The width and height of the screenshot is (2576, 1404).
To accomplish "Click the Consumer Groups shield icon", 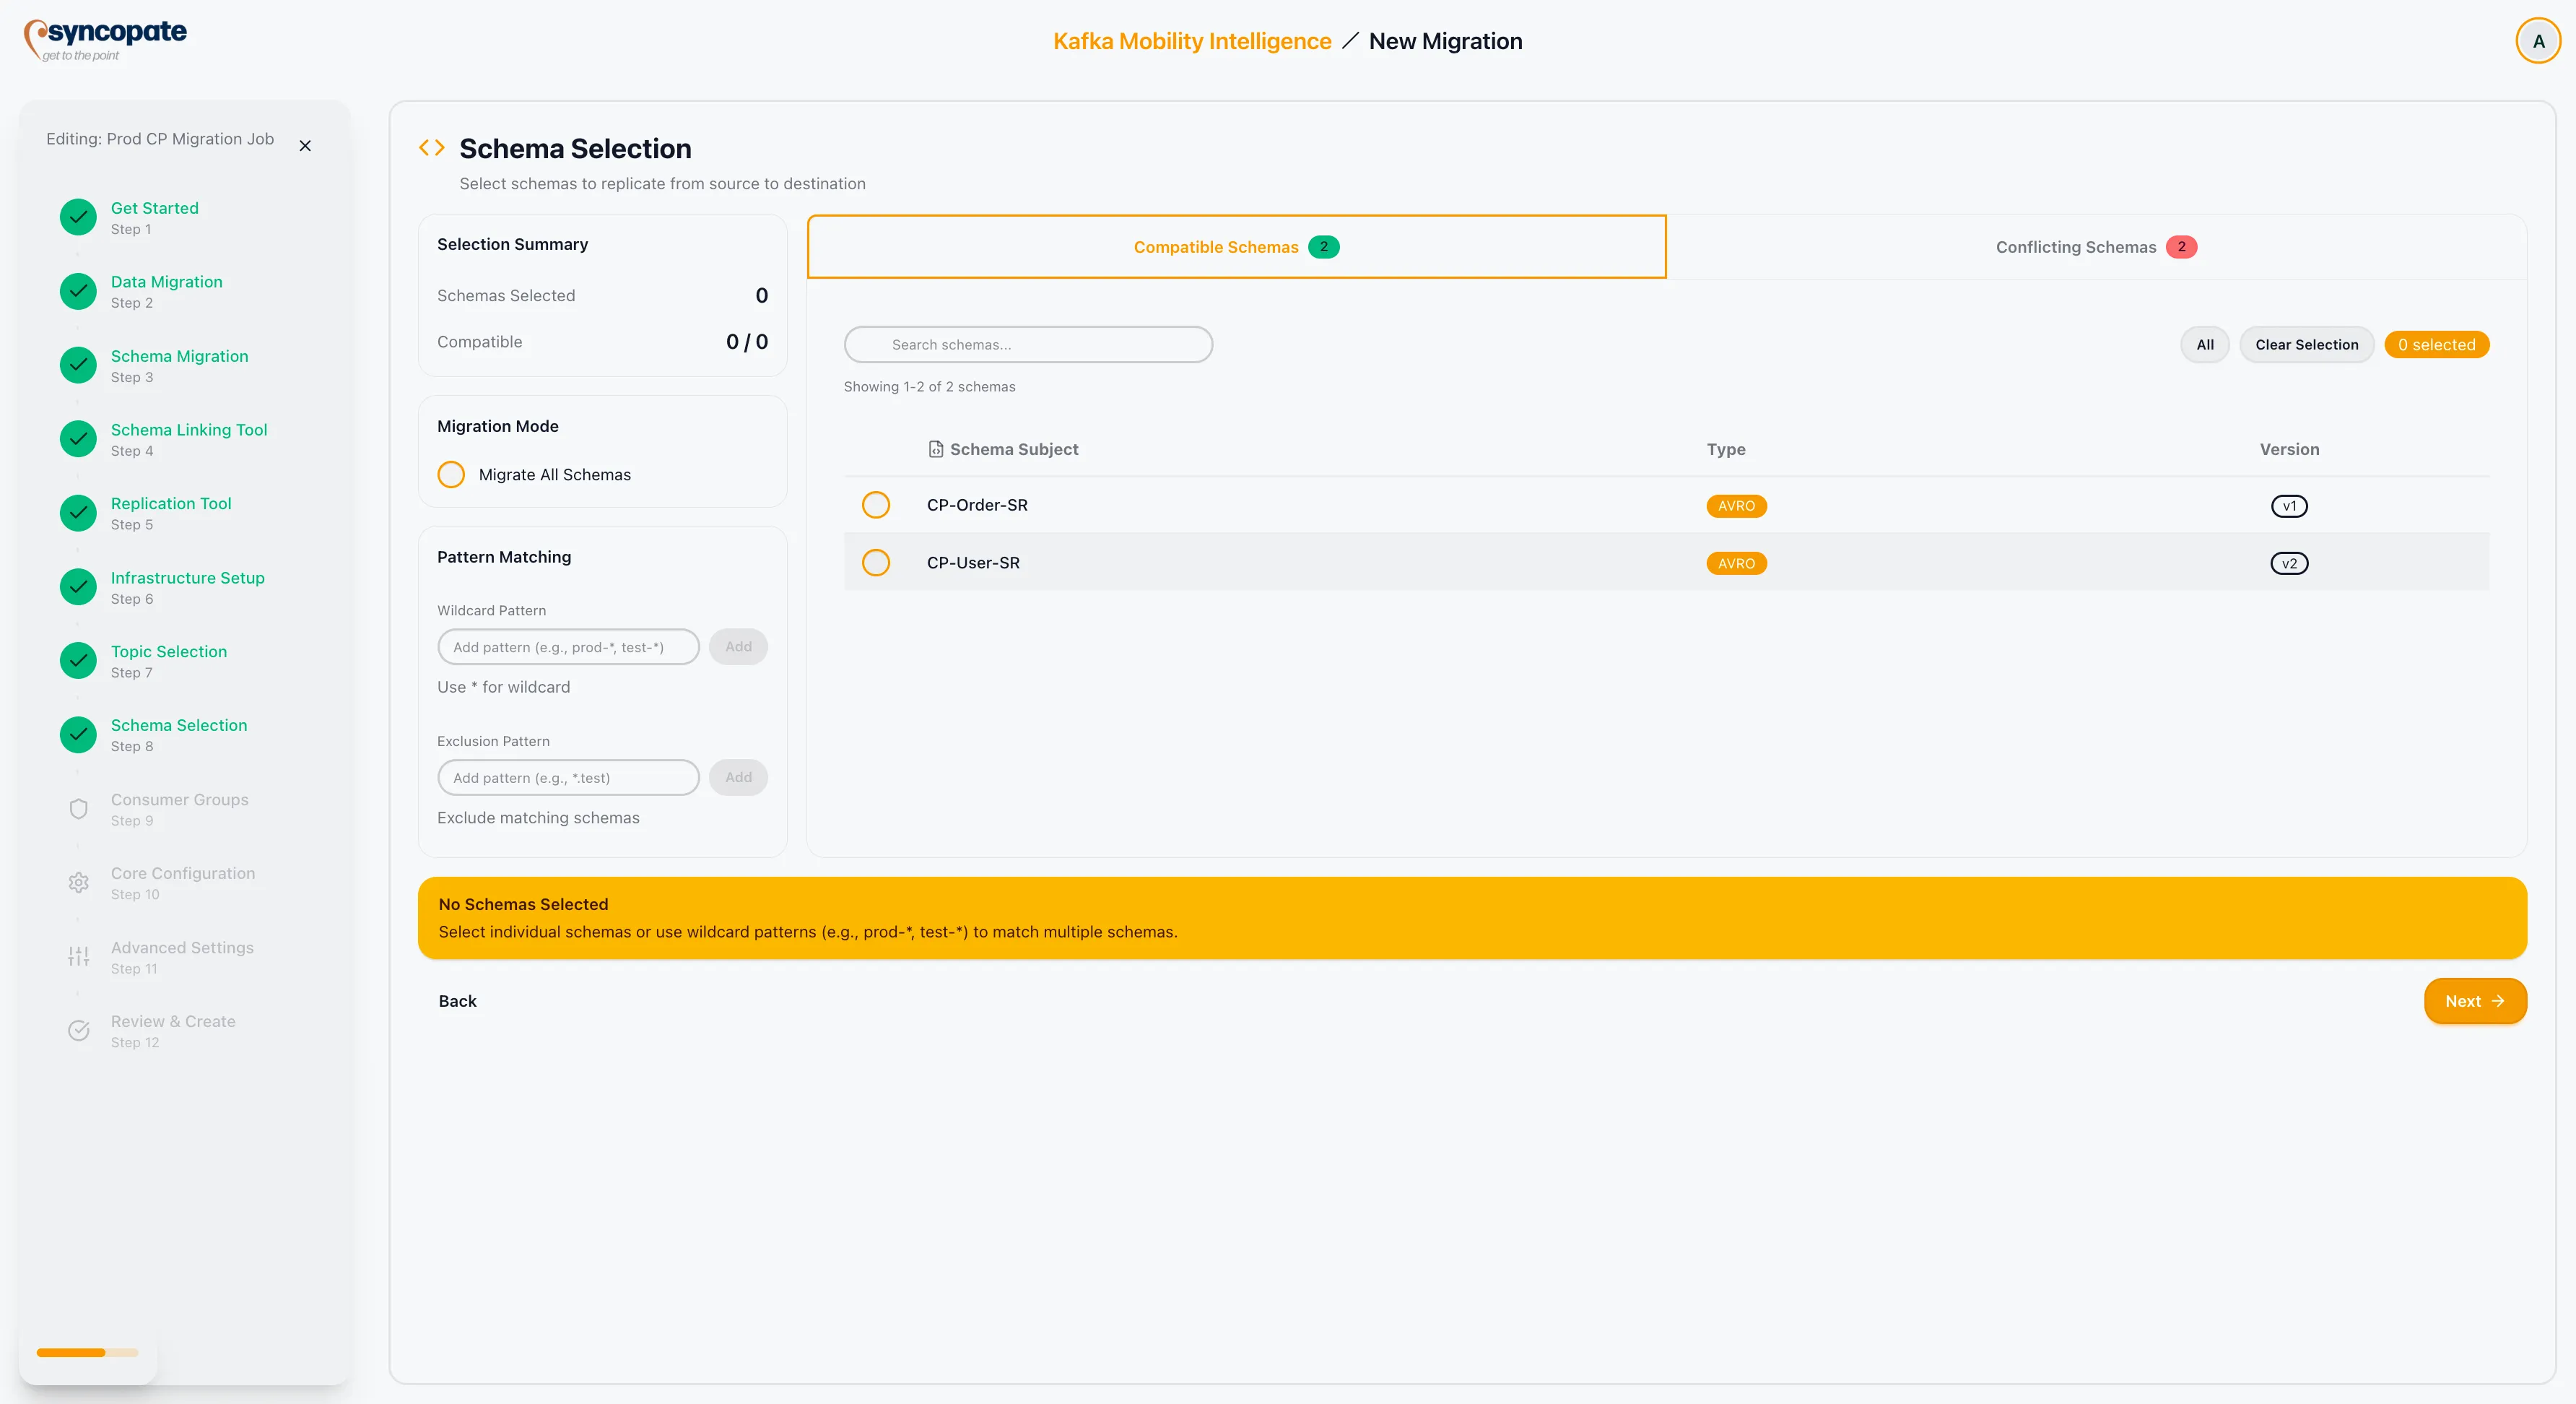I will click(x=78, y=809).
